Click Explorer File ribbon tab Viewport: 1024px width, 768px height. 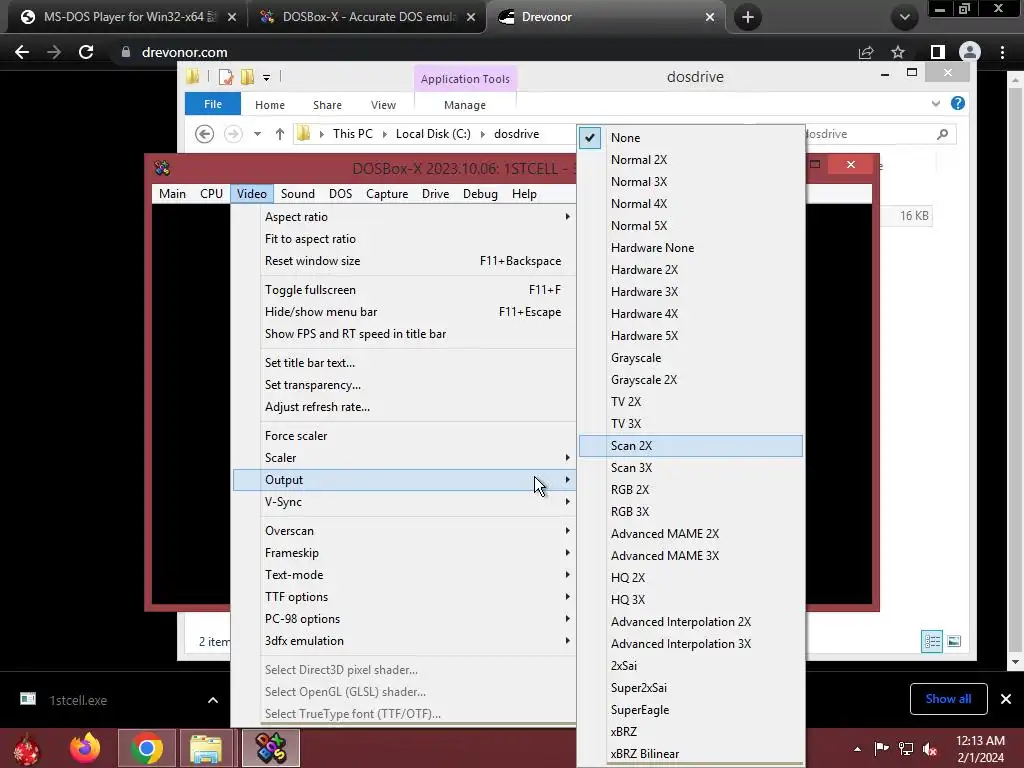click(x=213, y=104)
